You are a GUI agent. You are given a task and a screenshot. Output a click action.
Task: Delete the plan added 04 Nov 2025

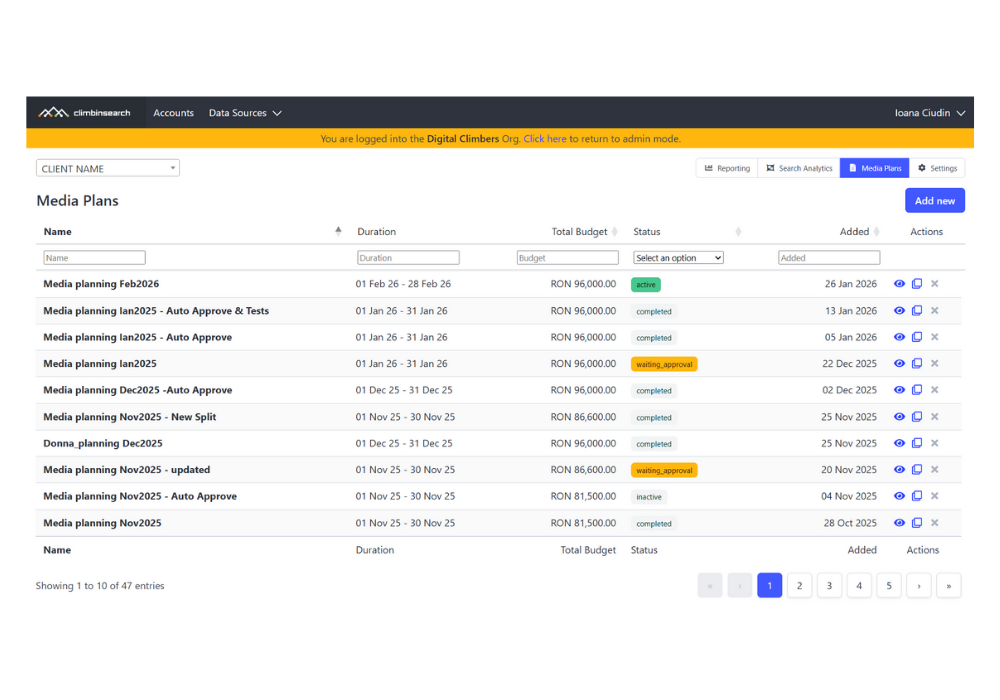tap(935, 496)
